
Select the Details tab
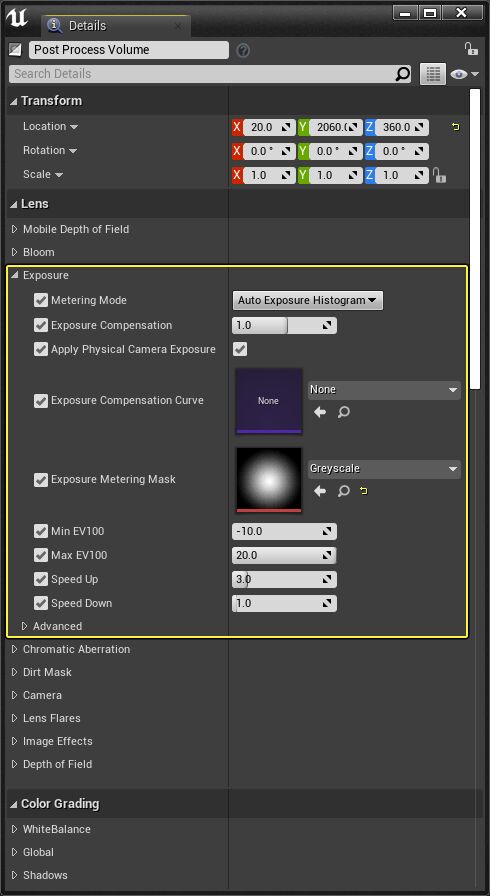tap(116, 26)
